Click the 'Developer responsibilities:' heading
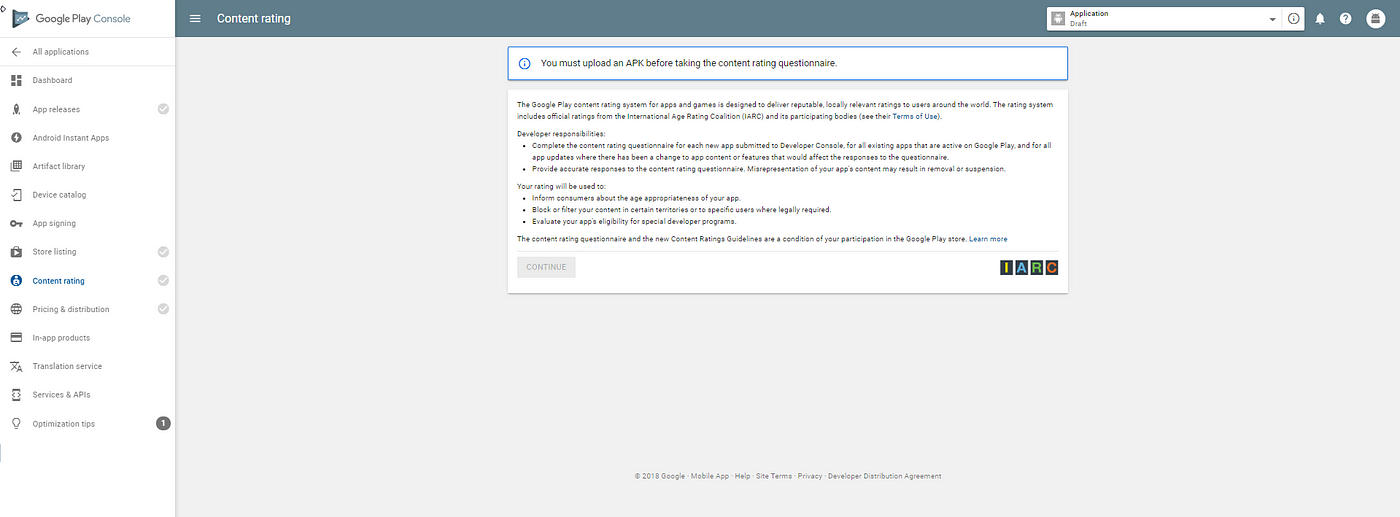 tap(561, 133)
